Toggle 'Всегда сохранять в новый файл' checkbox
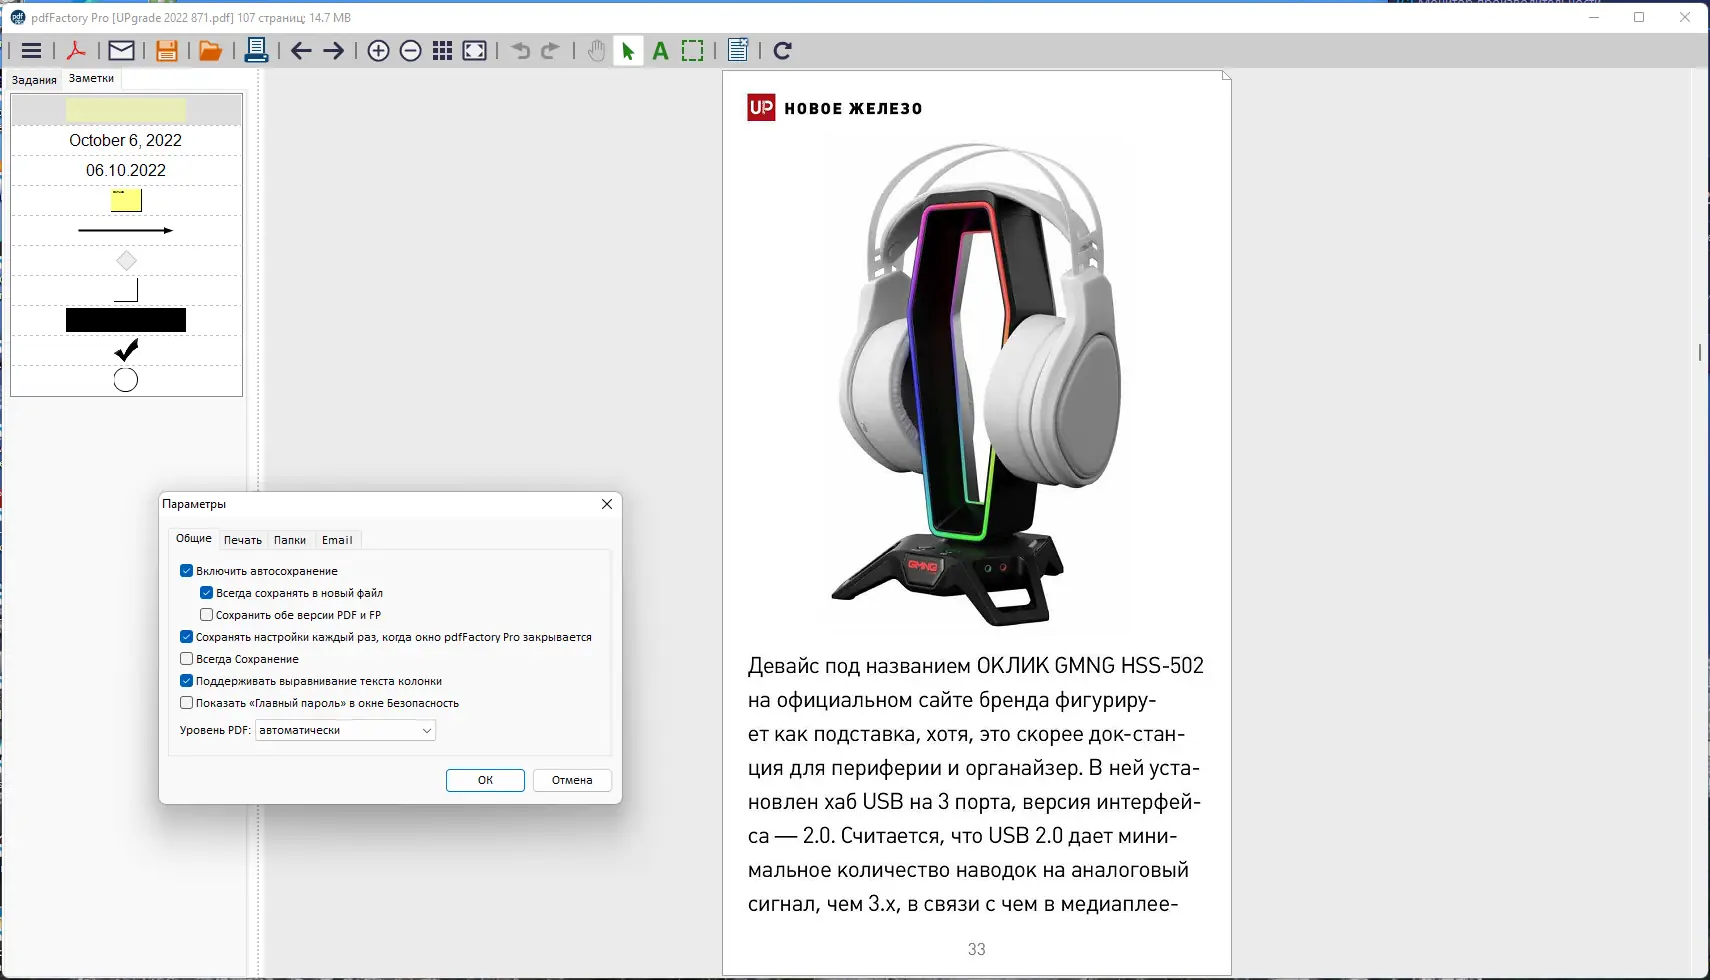 click(x=206, y=593)
